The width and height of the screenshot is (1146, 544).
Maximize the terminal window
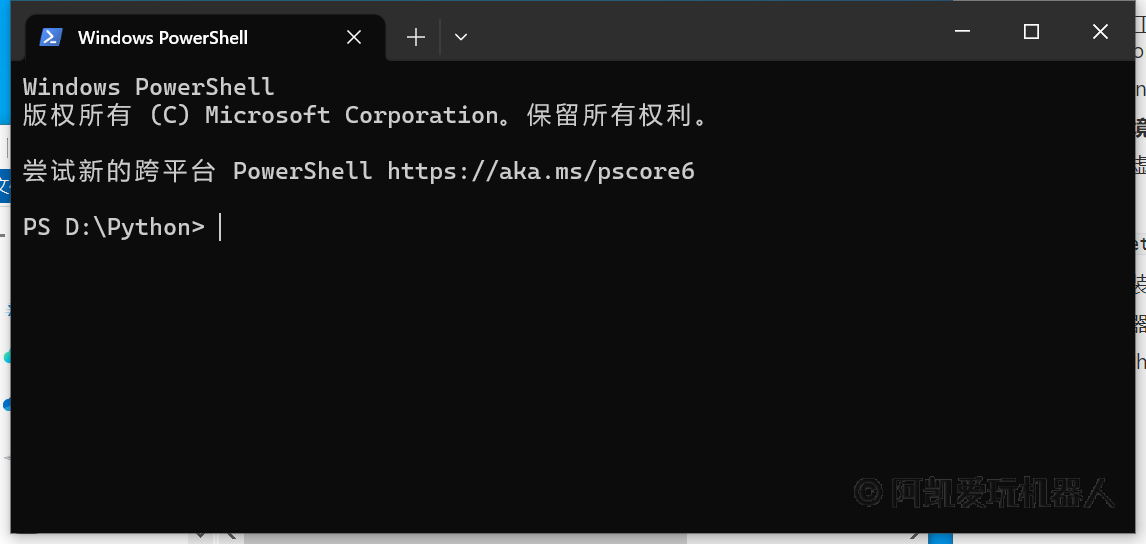coord(1031,31)
